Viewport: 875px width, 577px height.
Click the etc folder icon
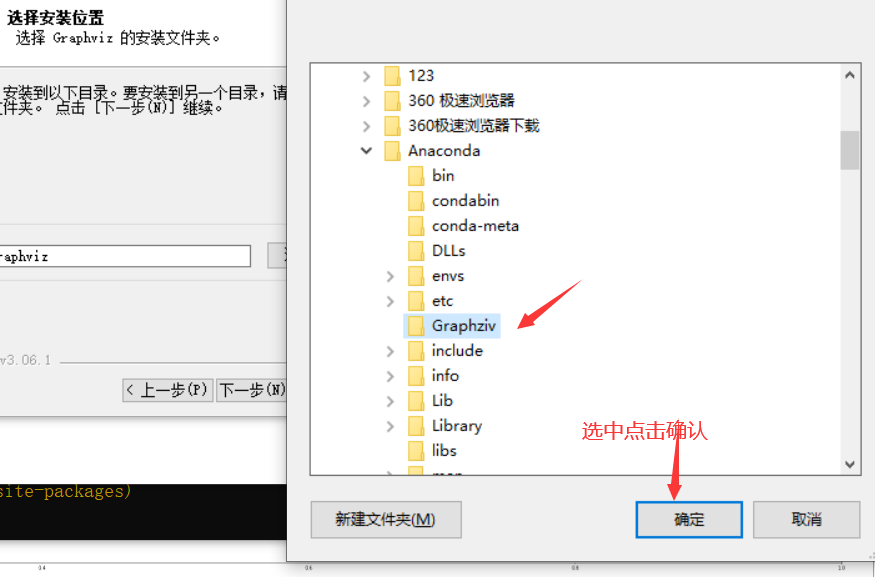coord(416,301)
